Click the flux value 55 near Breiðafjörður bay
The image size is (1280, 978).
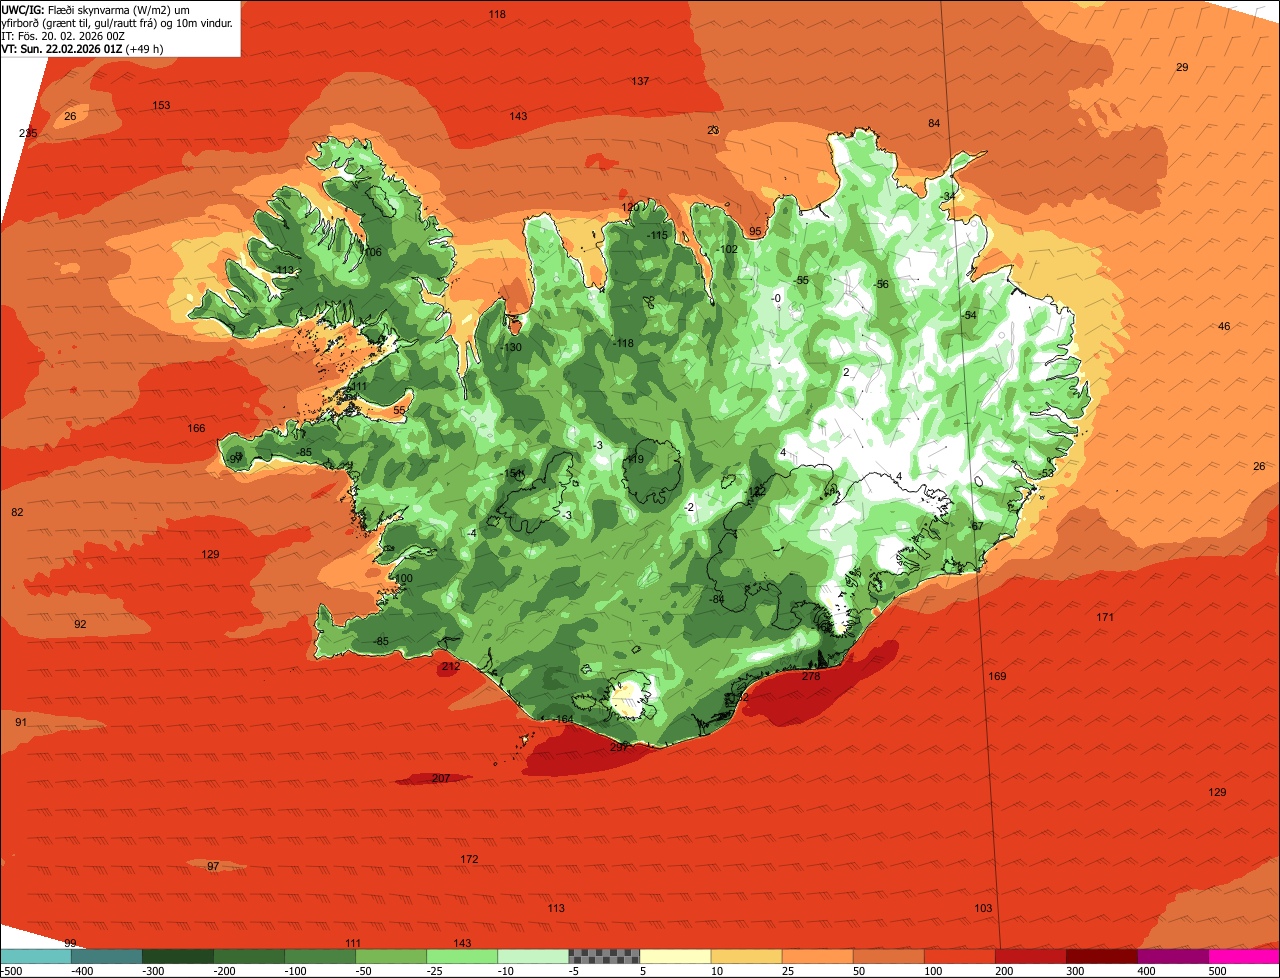click(399, 411)
